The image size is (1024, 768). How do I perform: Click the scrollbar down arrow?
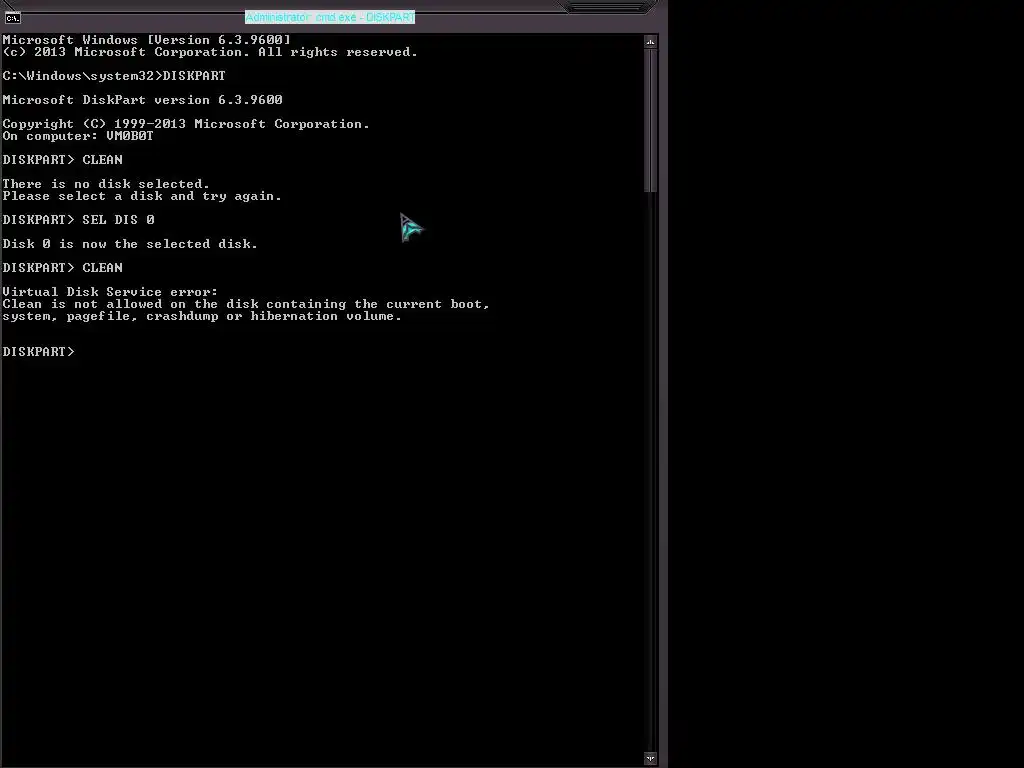click(x=650, y=758)
